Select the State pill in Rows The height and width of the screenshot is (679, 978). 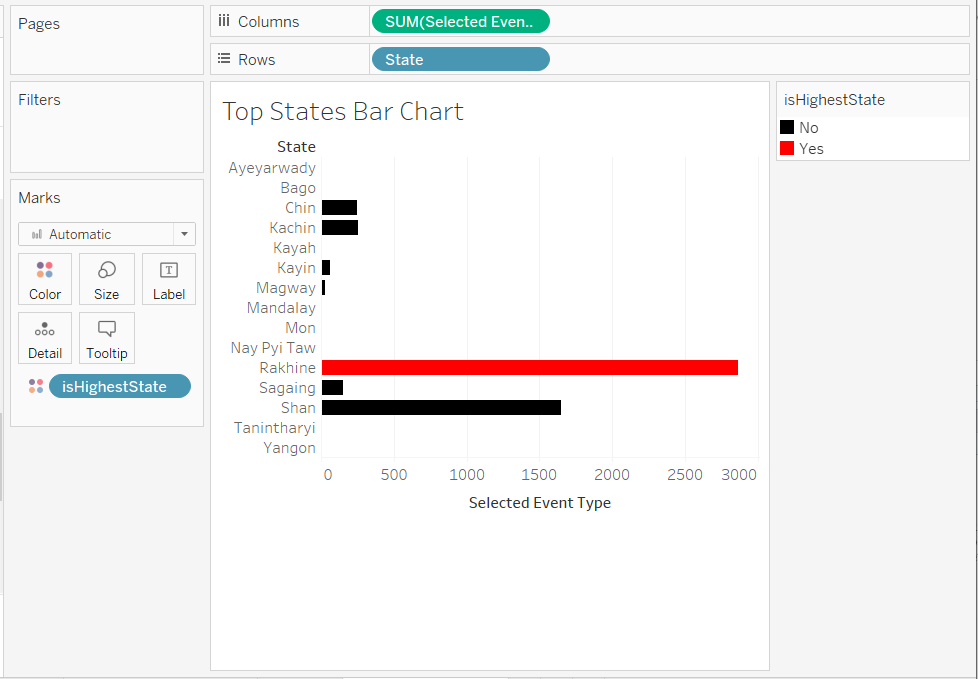[x=460, y=60]
